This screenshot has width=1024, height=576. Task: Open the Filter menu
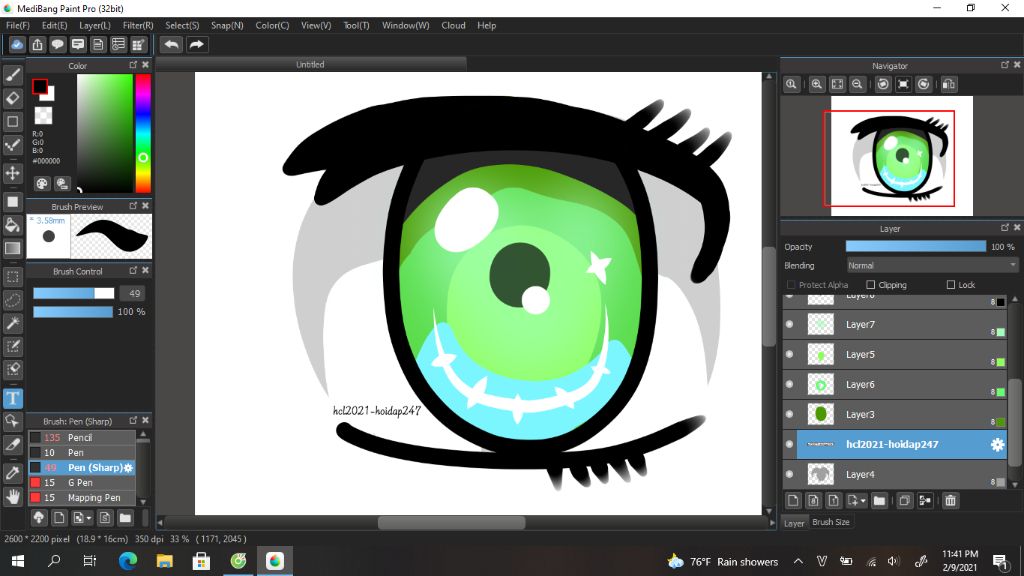[x=138, y=26]
